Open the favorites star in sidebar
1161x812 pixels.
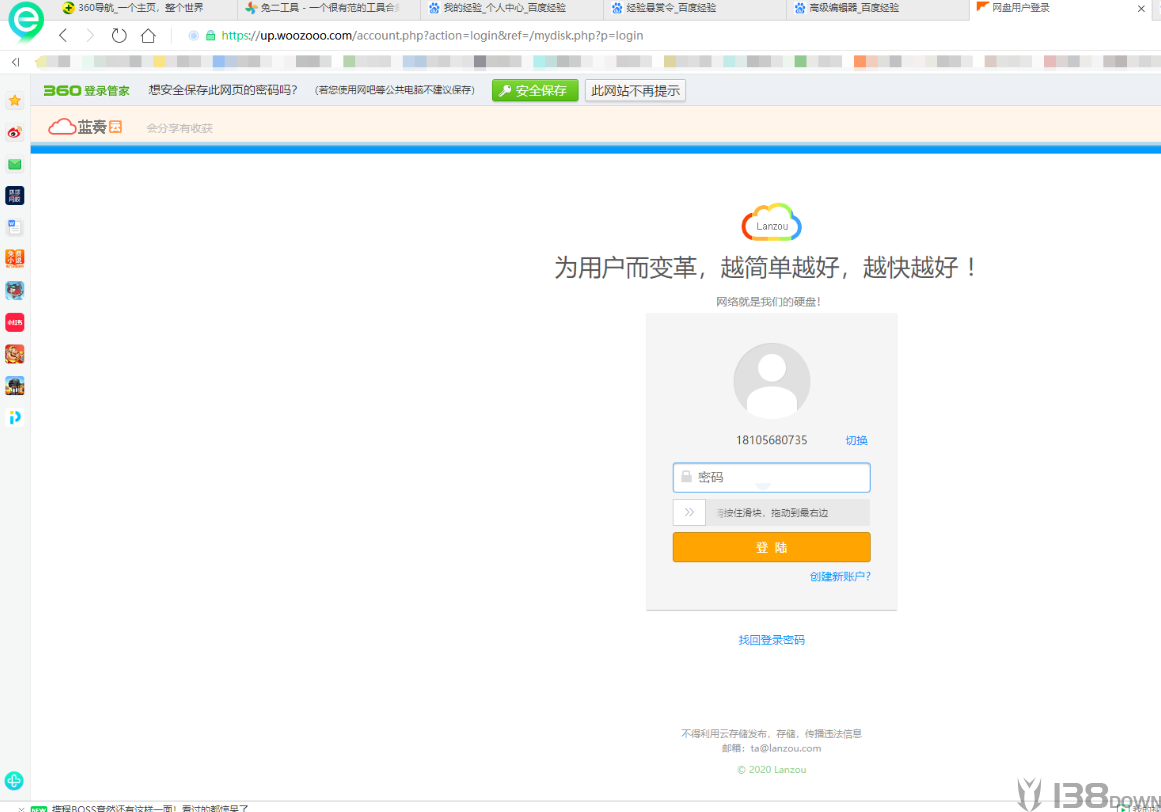tap(15, 100)
